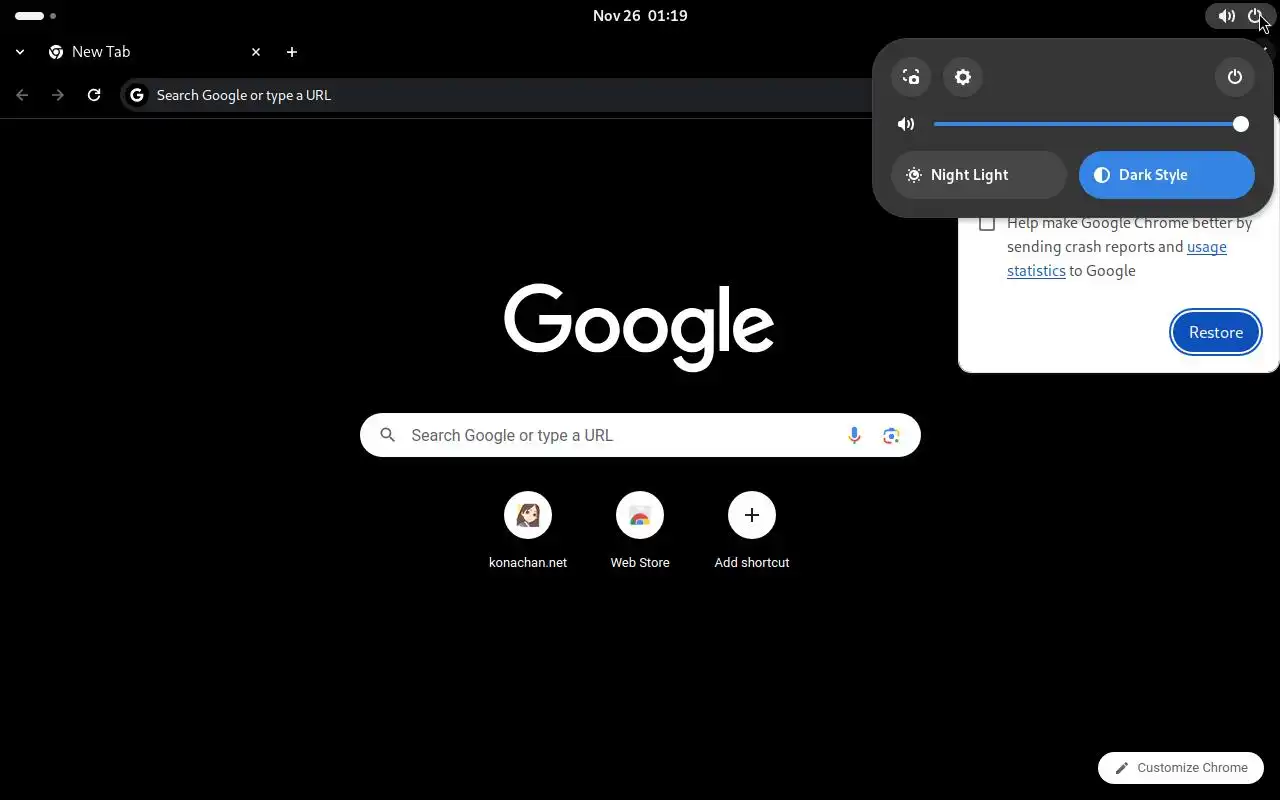Image resolution: width=1280 pixels, height=800 pixels.
Task: Click the Google icon in the address bar
Action: click(x=137, y=95)
